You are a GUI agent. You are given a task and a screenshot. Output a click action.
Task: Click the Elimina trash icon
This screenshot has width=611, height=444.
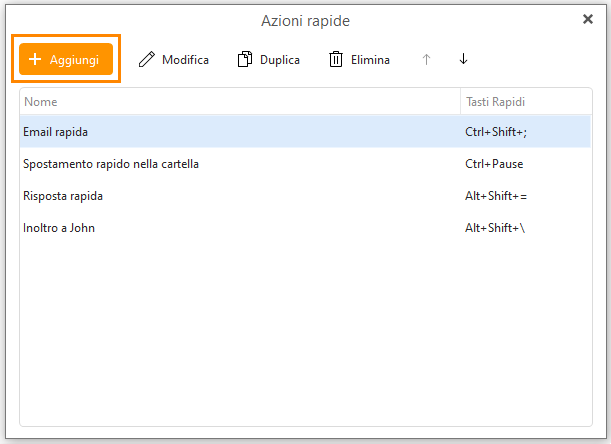click(336, 59)
